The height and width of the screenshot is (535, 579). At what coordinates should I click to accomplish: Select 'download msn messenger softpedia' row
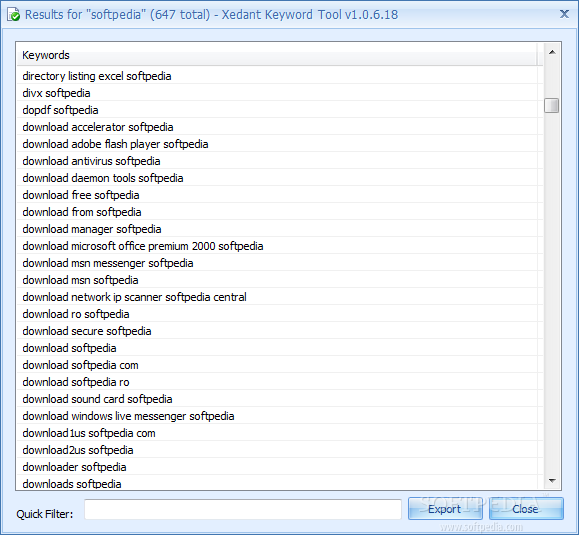pos(280,263)
